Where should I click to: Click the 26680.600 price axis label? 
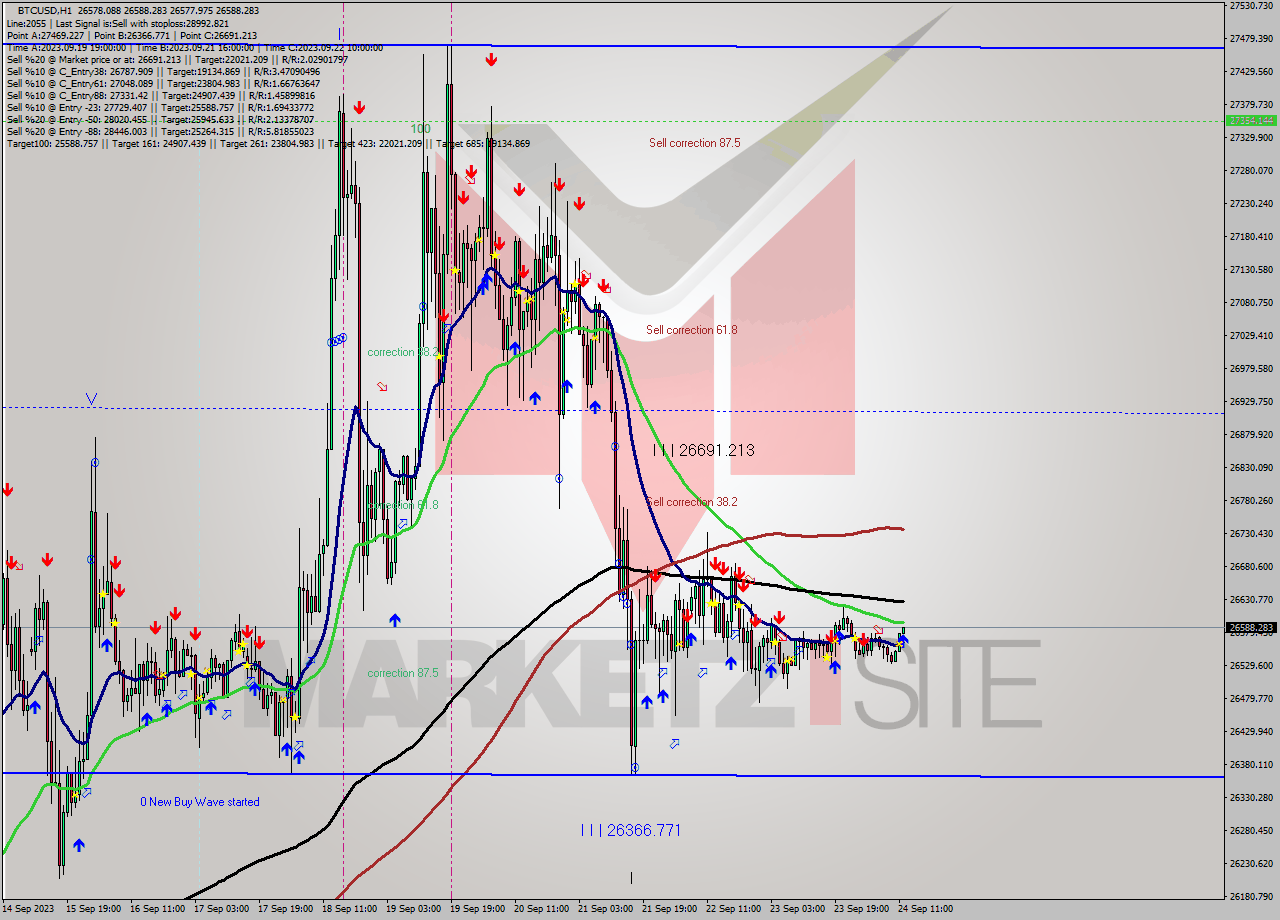pos(1251,566)
